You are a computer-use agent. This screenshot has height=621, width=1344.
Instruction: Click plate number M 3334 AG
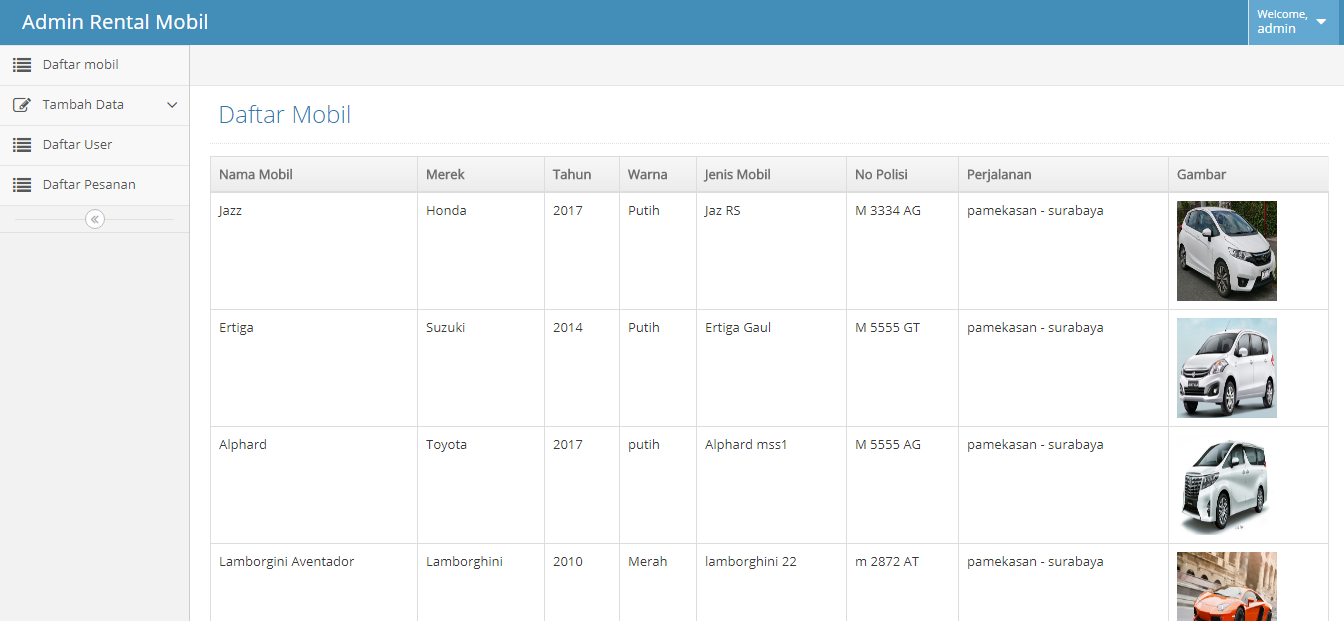coord(888,211)
